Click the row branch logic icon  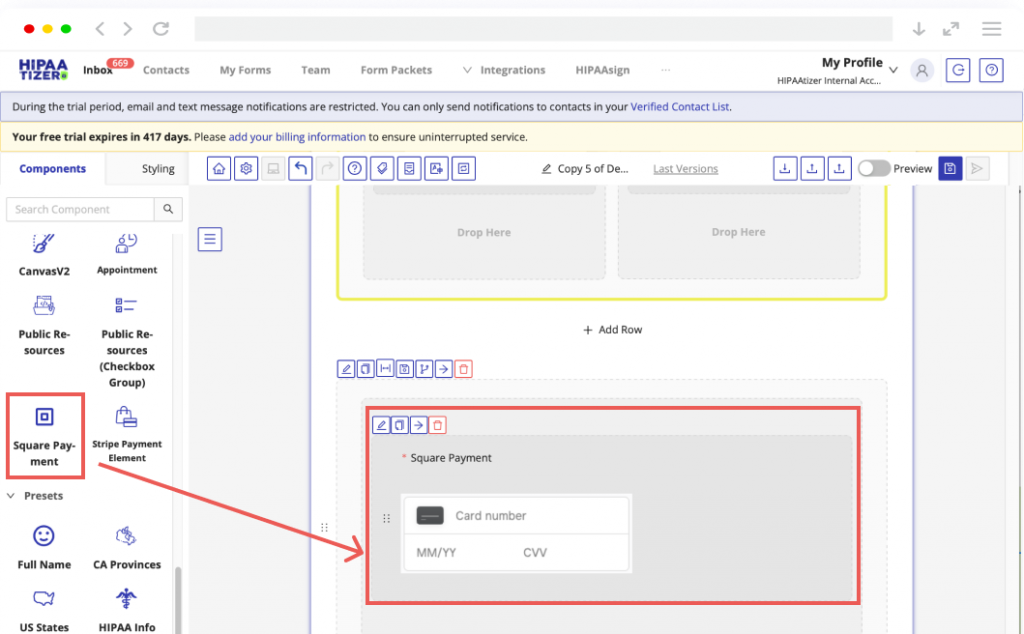click(x=424, y=369)
